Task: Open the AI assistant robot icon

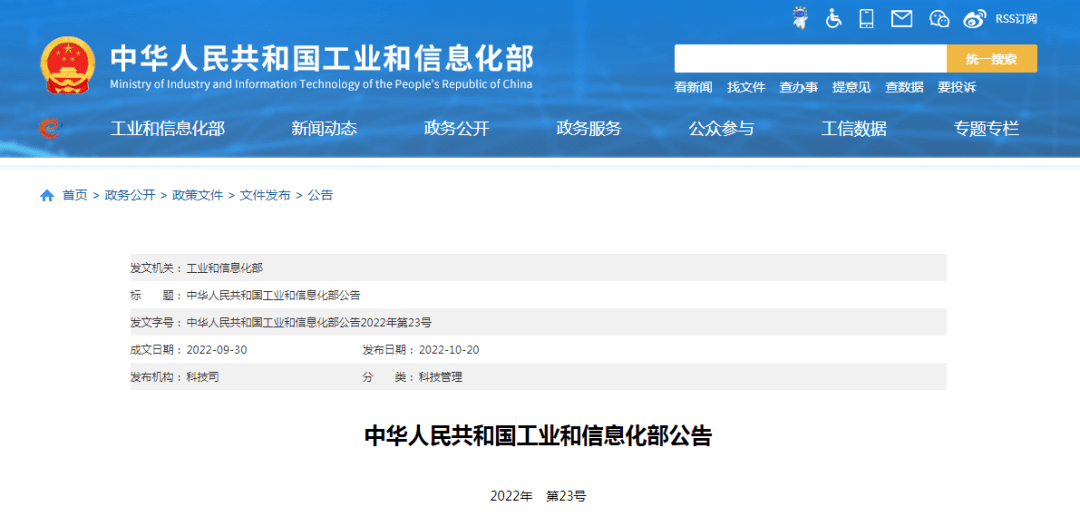Action: 800,18
